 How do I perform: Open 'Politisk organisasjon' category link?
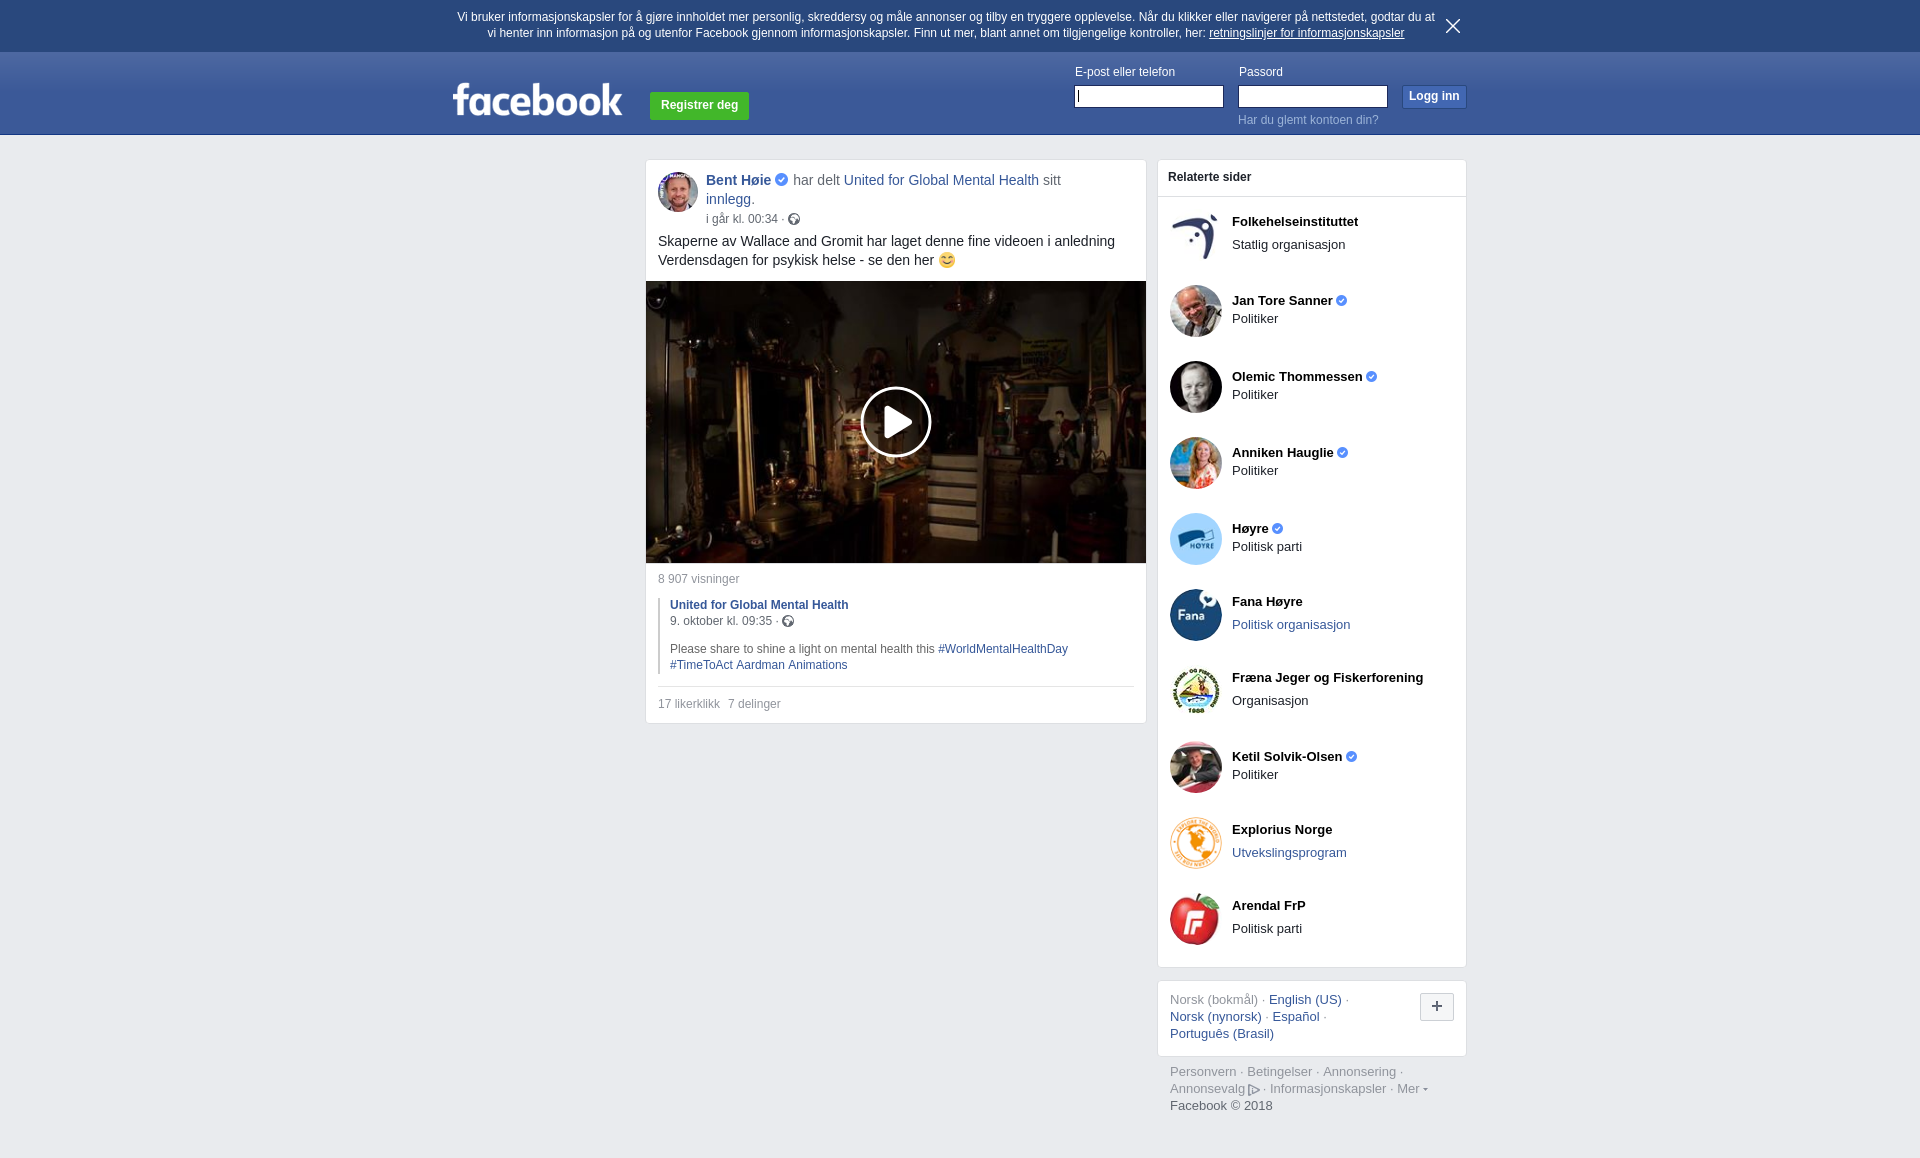pos(1291,625)
